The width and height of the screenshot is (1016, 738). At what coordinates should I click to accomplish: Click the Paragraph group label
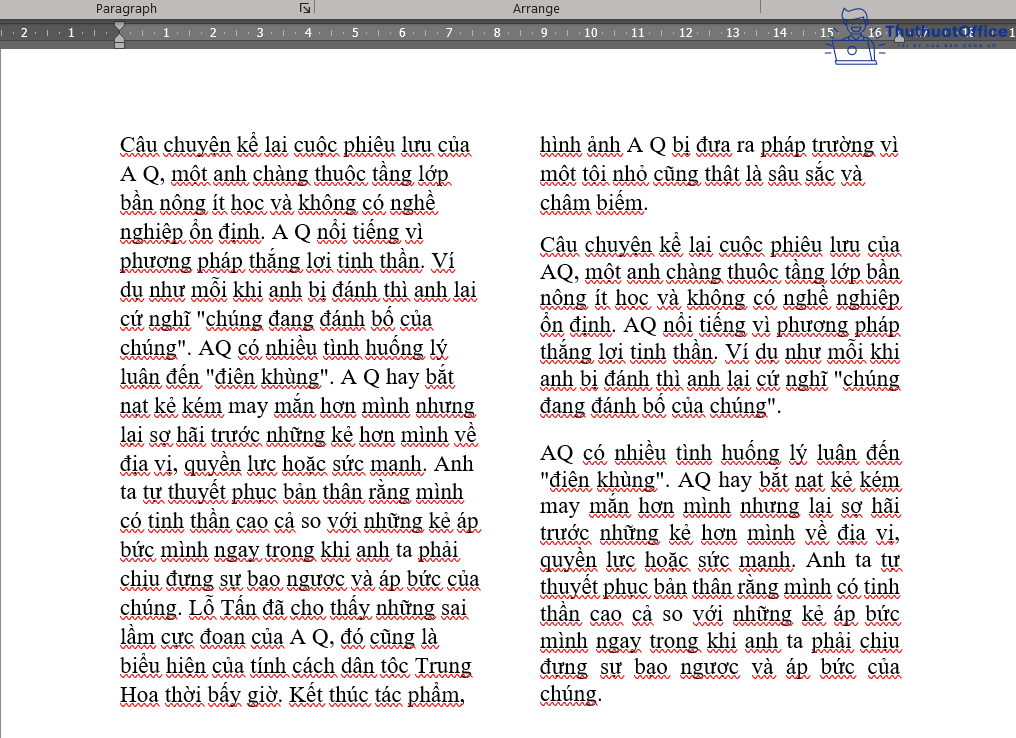[126, 8]
